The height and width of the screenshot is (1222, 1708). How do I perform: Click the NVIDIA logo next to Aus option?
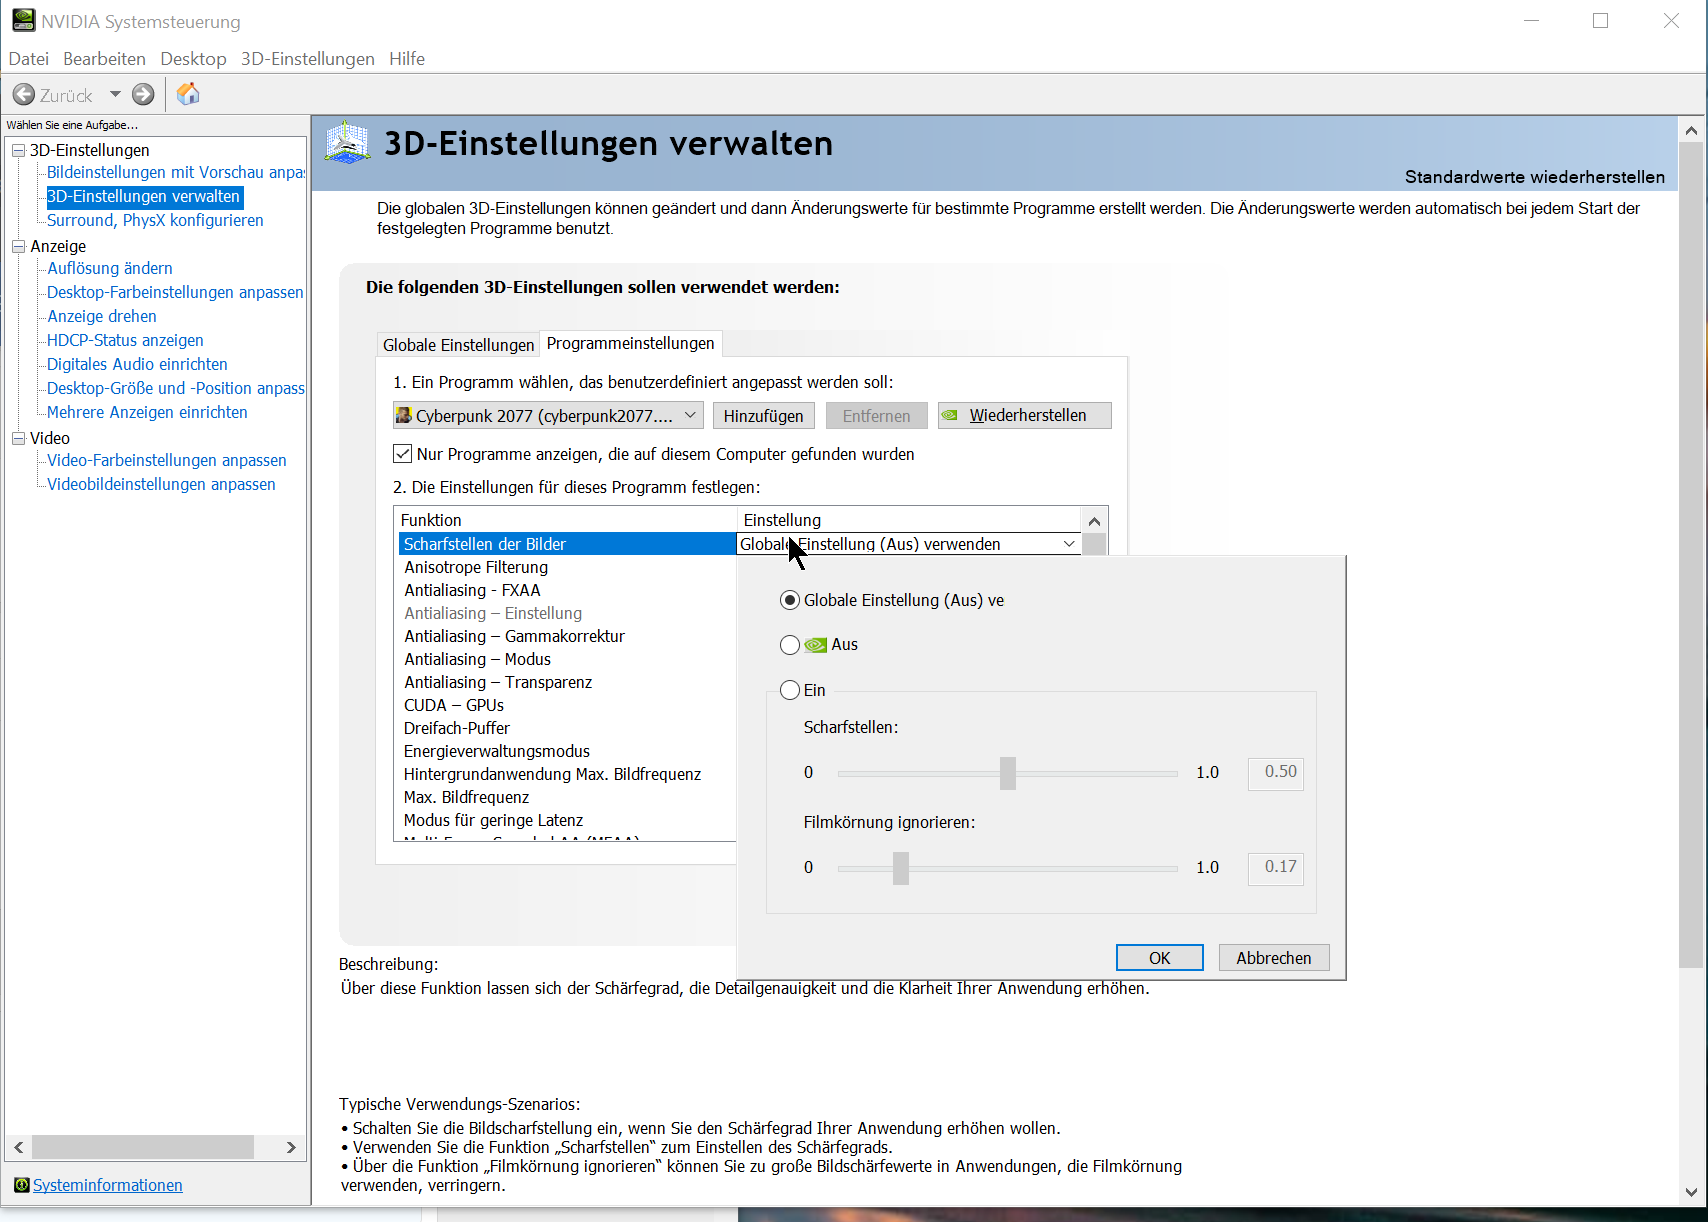[816, 645]
